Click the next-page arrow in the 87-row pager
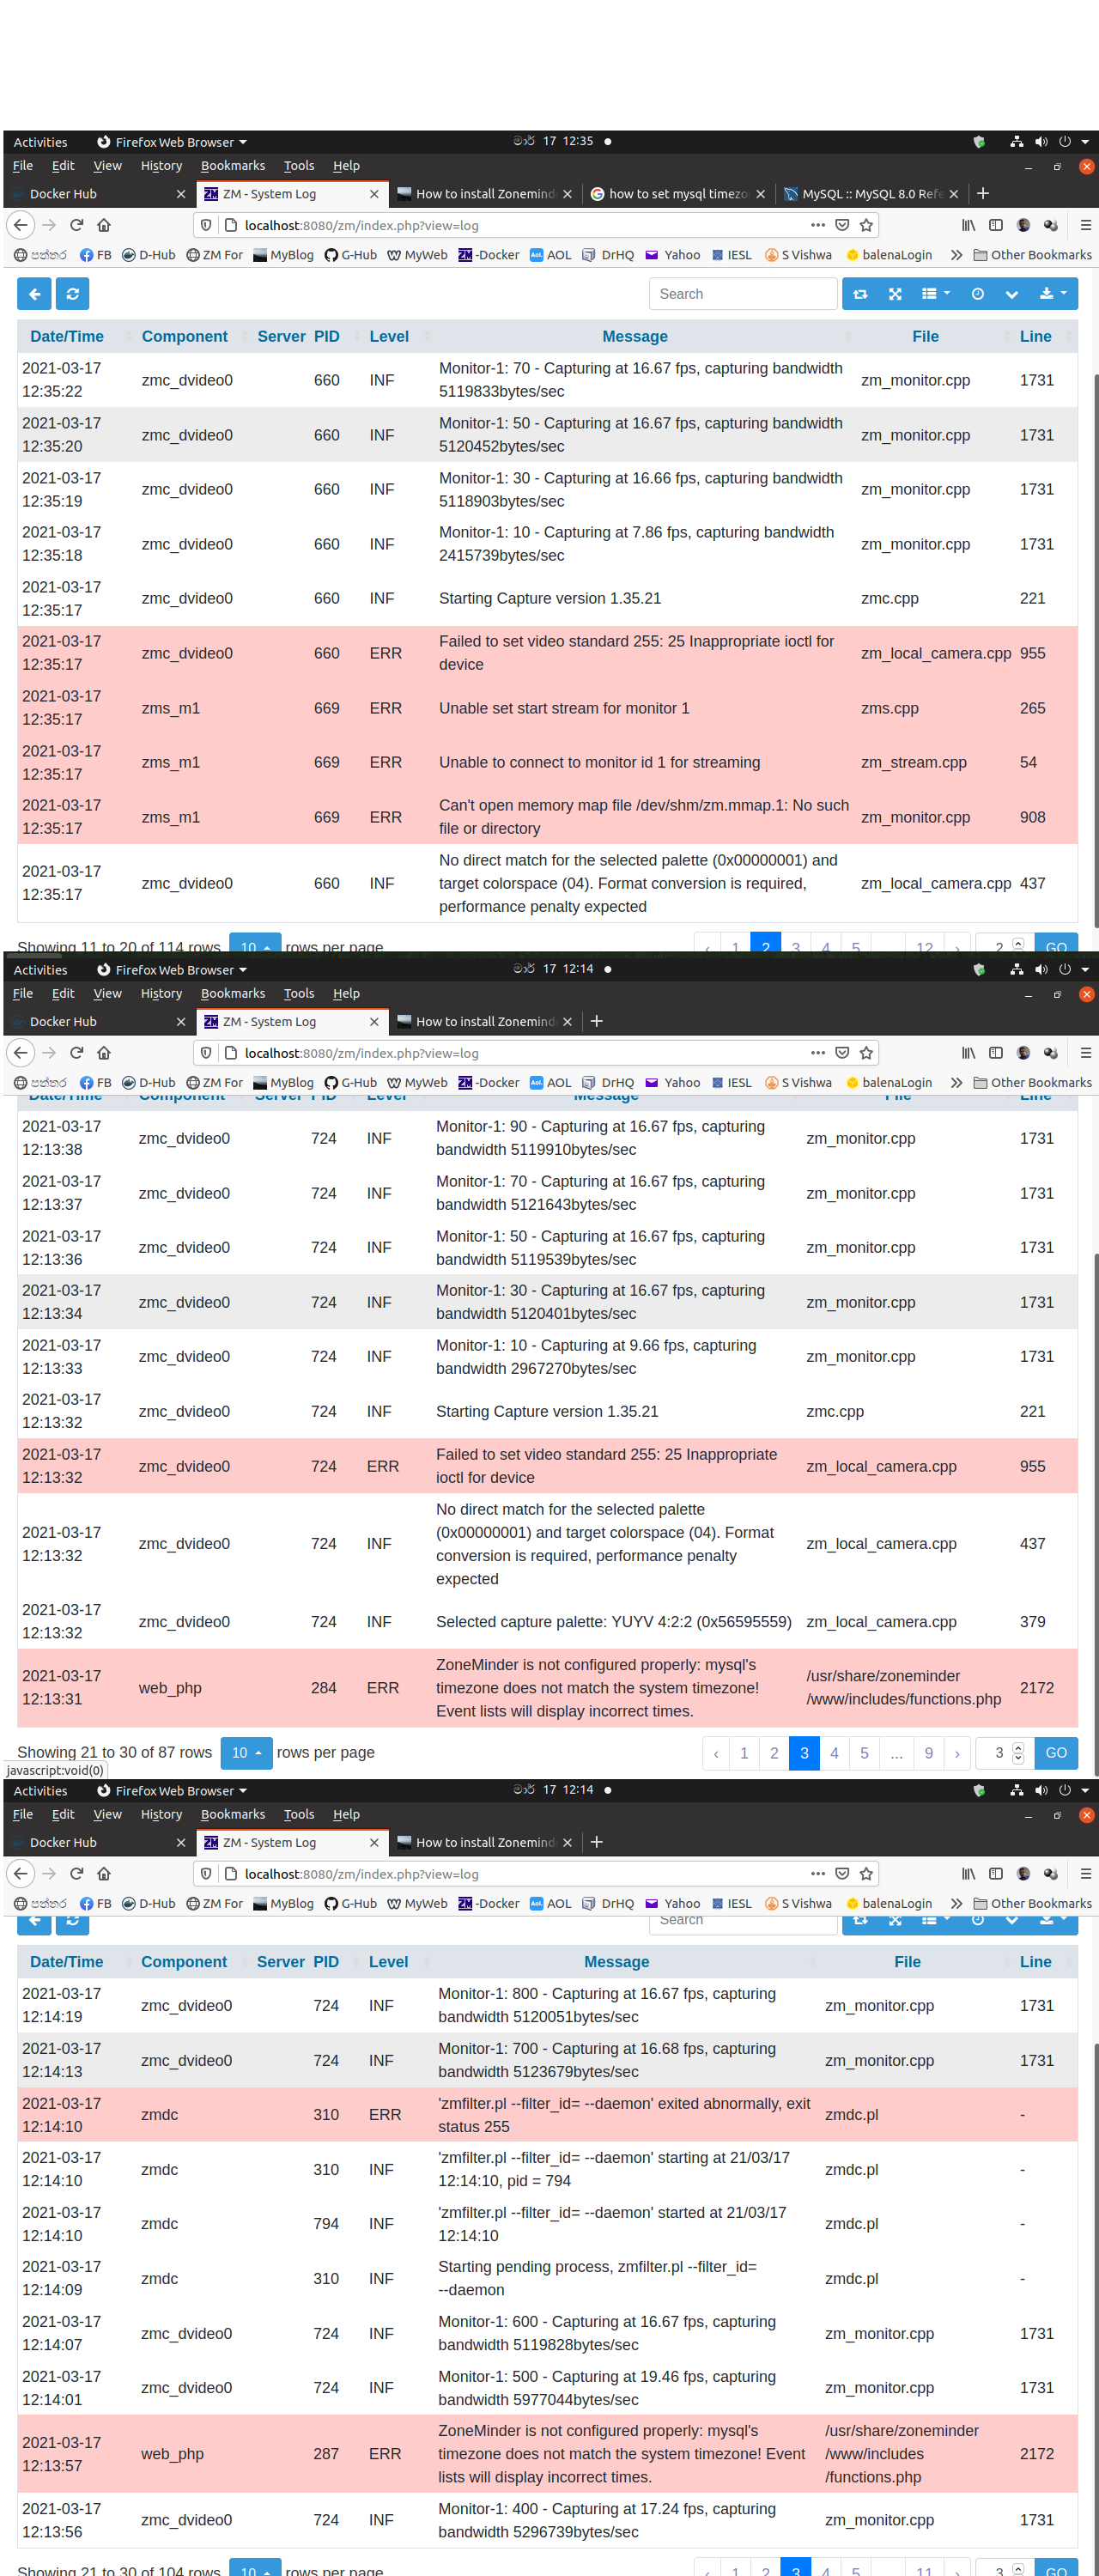This screenshot has width=1099, height=2576. coord(958,1753)
